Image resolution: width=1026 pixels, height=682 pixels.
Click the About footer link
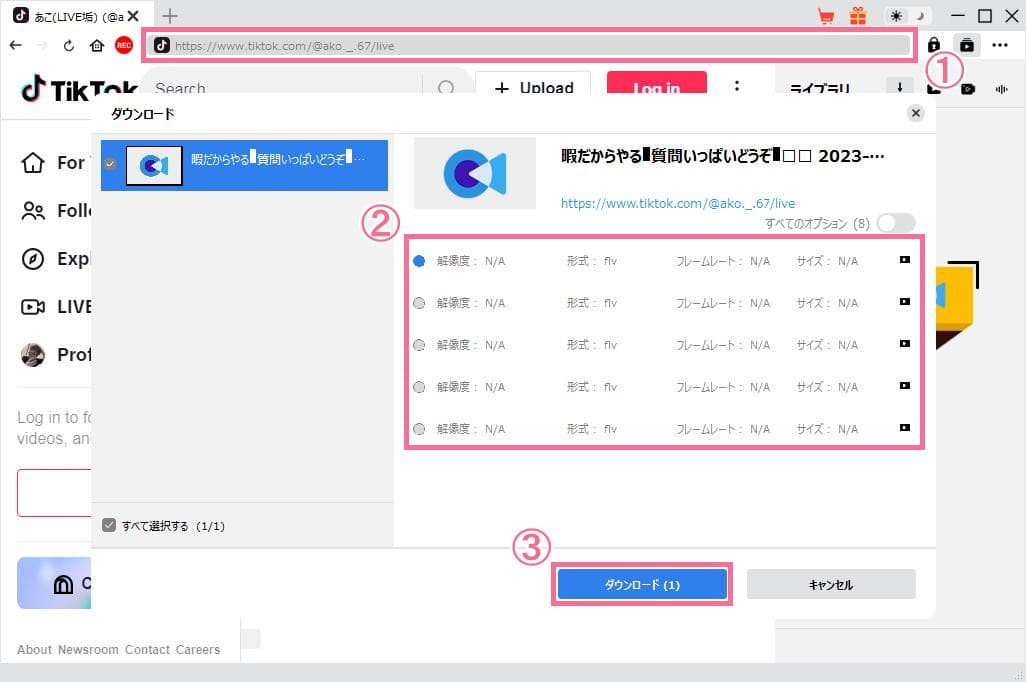34,649
